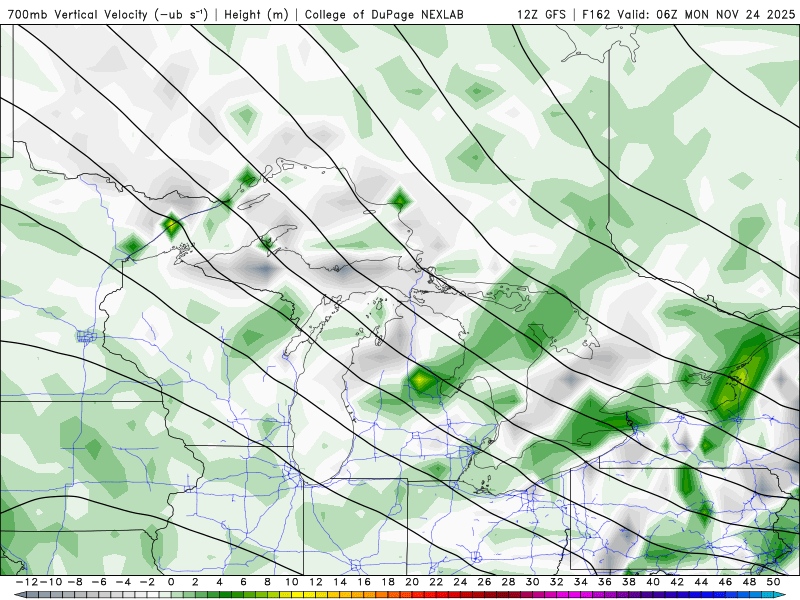800x600 pixels.
Task: Click the 30 value on the color scale
Action: [x=533, y=582]
